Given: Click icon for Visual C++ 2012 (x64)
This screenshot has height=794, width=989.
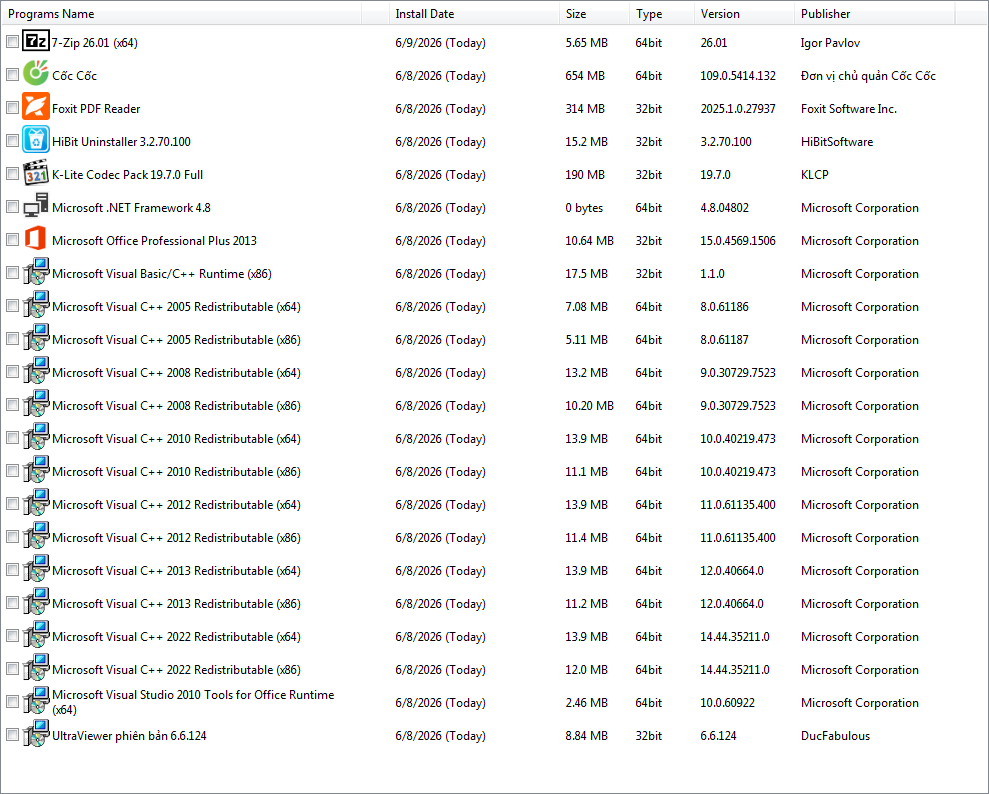Looking at the screenshot, I should (36, 503).
